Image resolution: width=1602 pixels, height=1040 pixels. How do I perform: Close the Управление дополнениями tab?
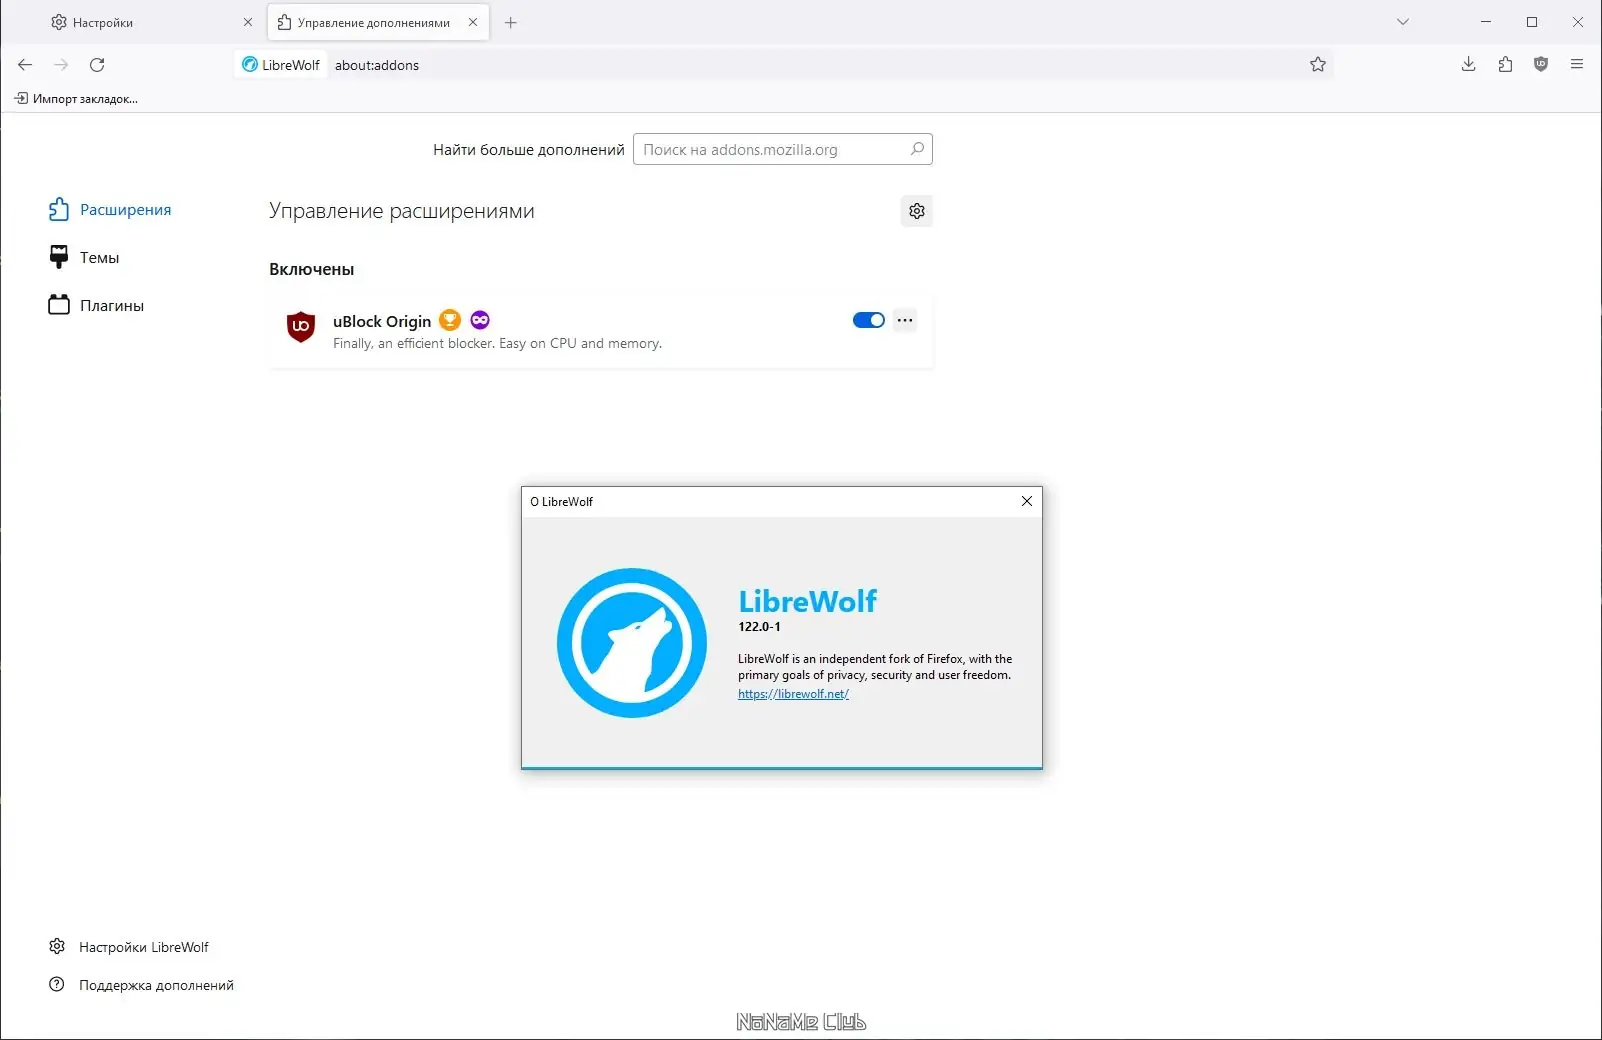pyautogui.click(x=473, y=22)
